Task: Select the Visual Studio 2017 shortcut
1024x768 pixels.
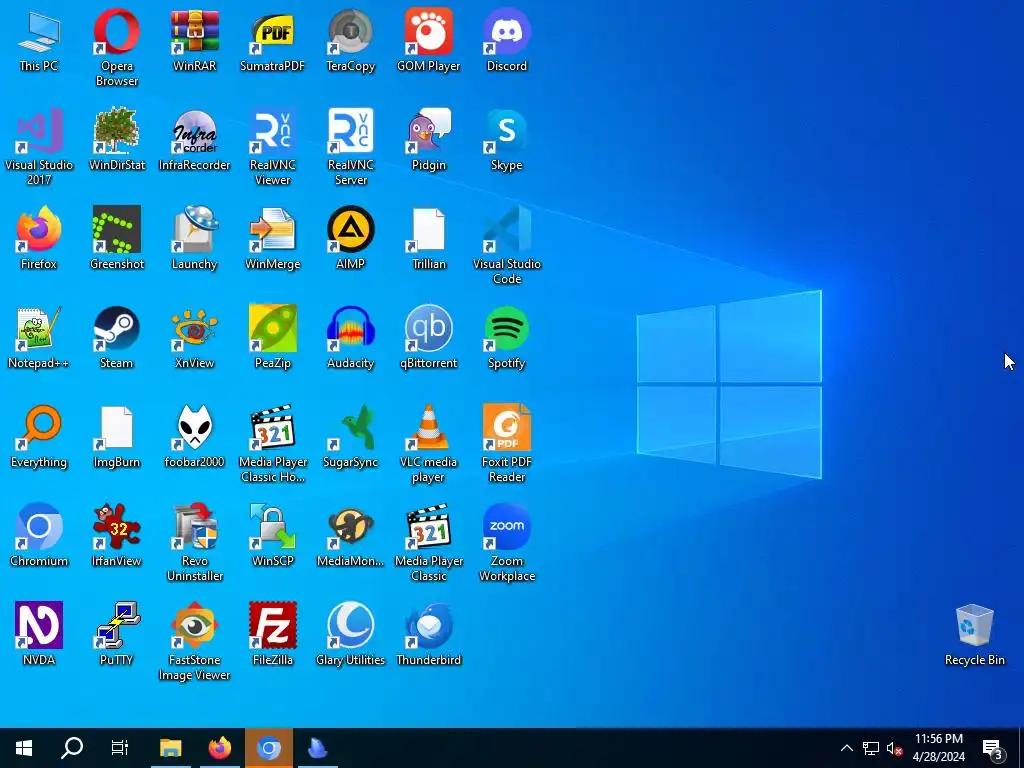Action: coord(39,146)
